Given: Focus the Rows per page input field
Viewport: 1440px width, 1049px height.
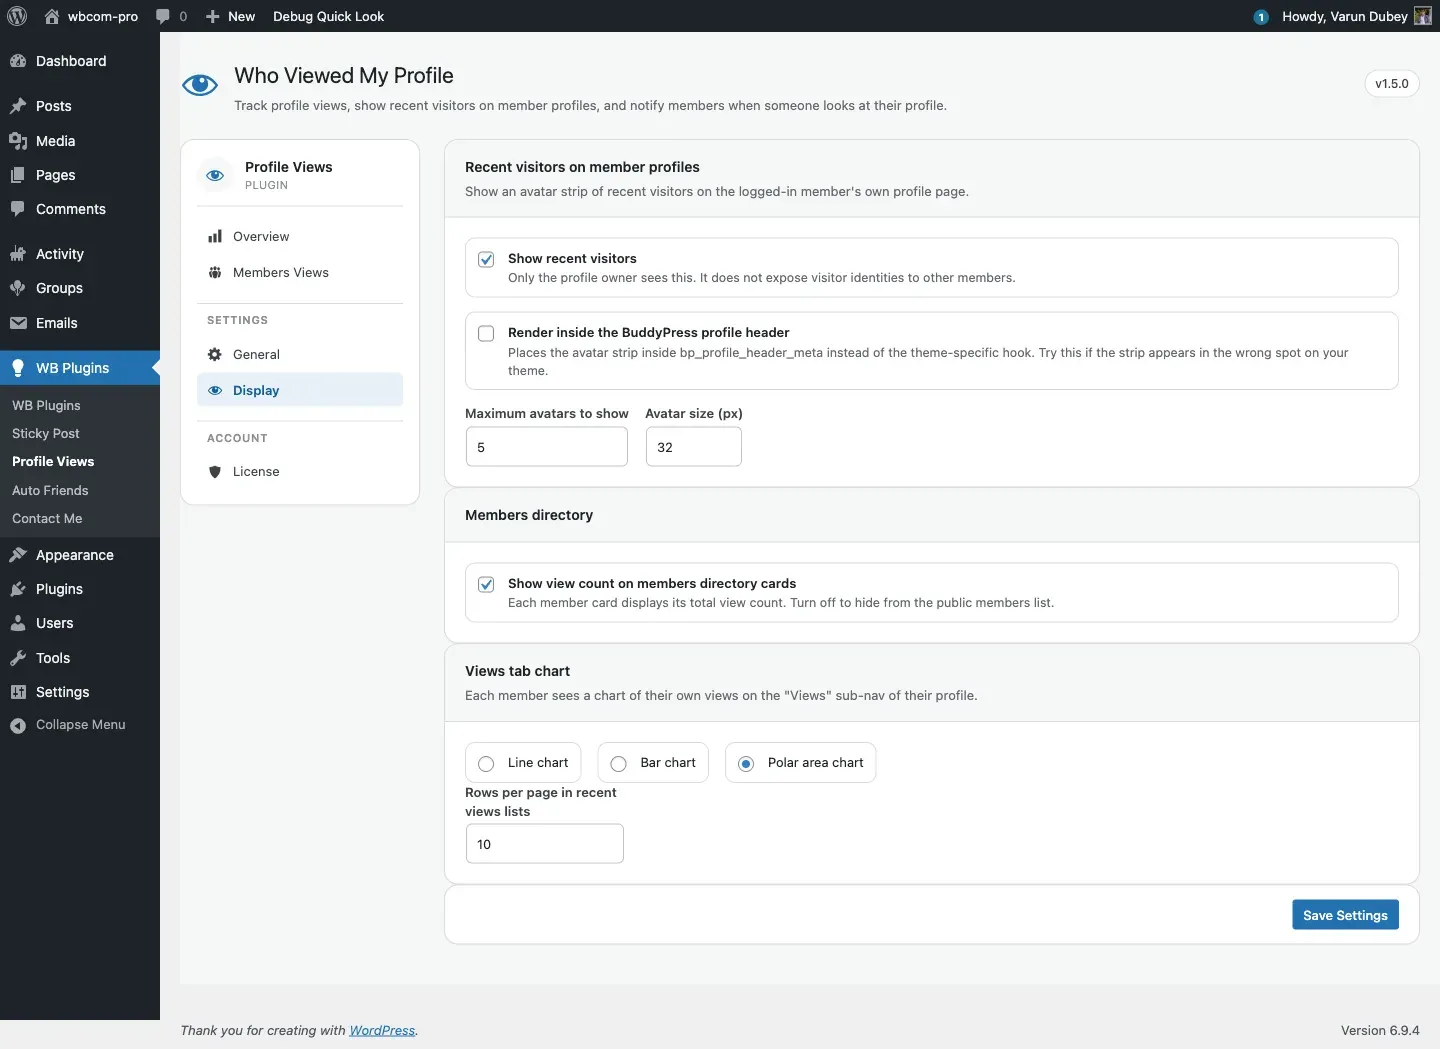Looking at the screenshot, I should (545, 844).
